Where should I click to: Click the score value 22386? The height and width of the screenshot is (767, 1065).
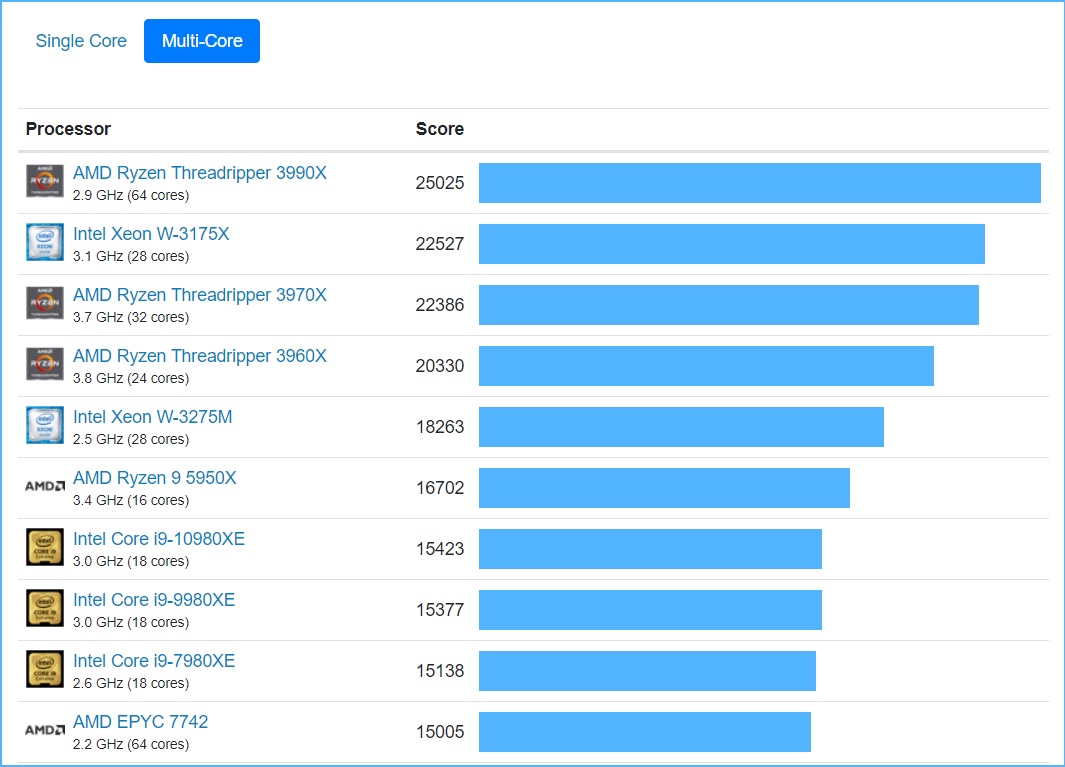pos(439,305)
